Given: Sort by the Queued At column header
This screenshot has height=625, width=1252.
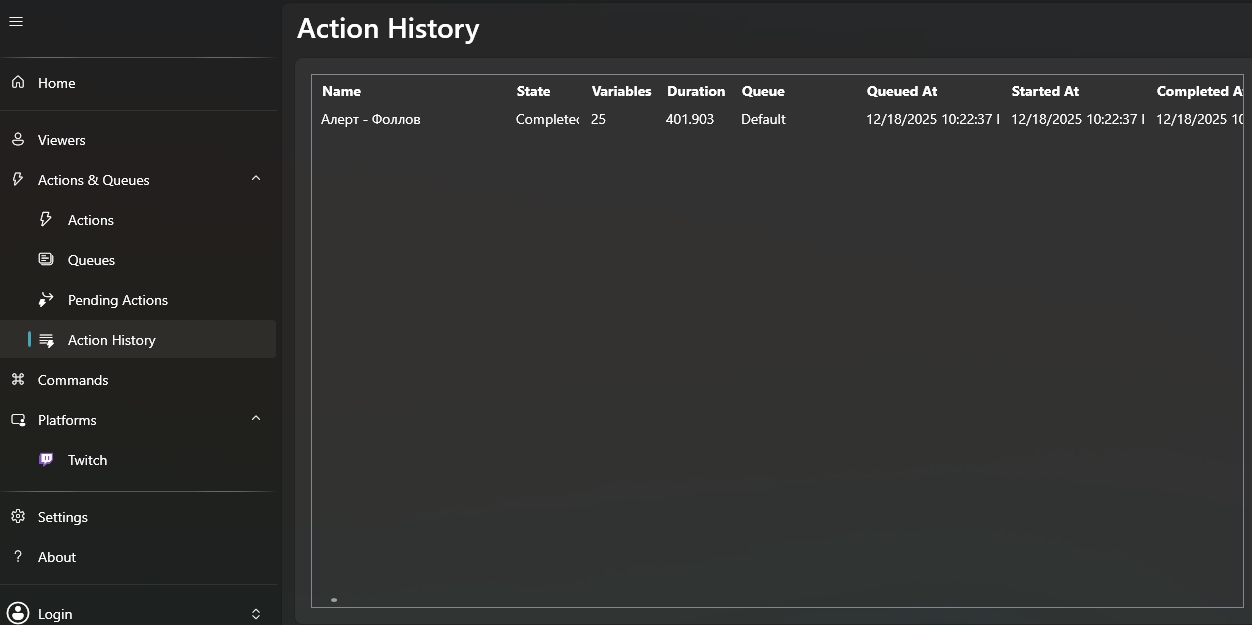Looking at the screenshot, I should tap(902, 91).
